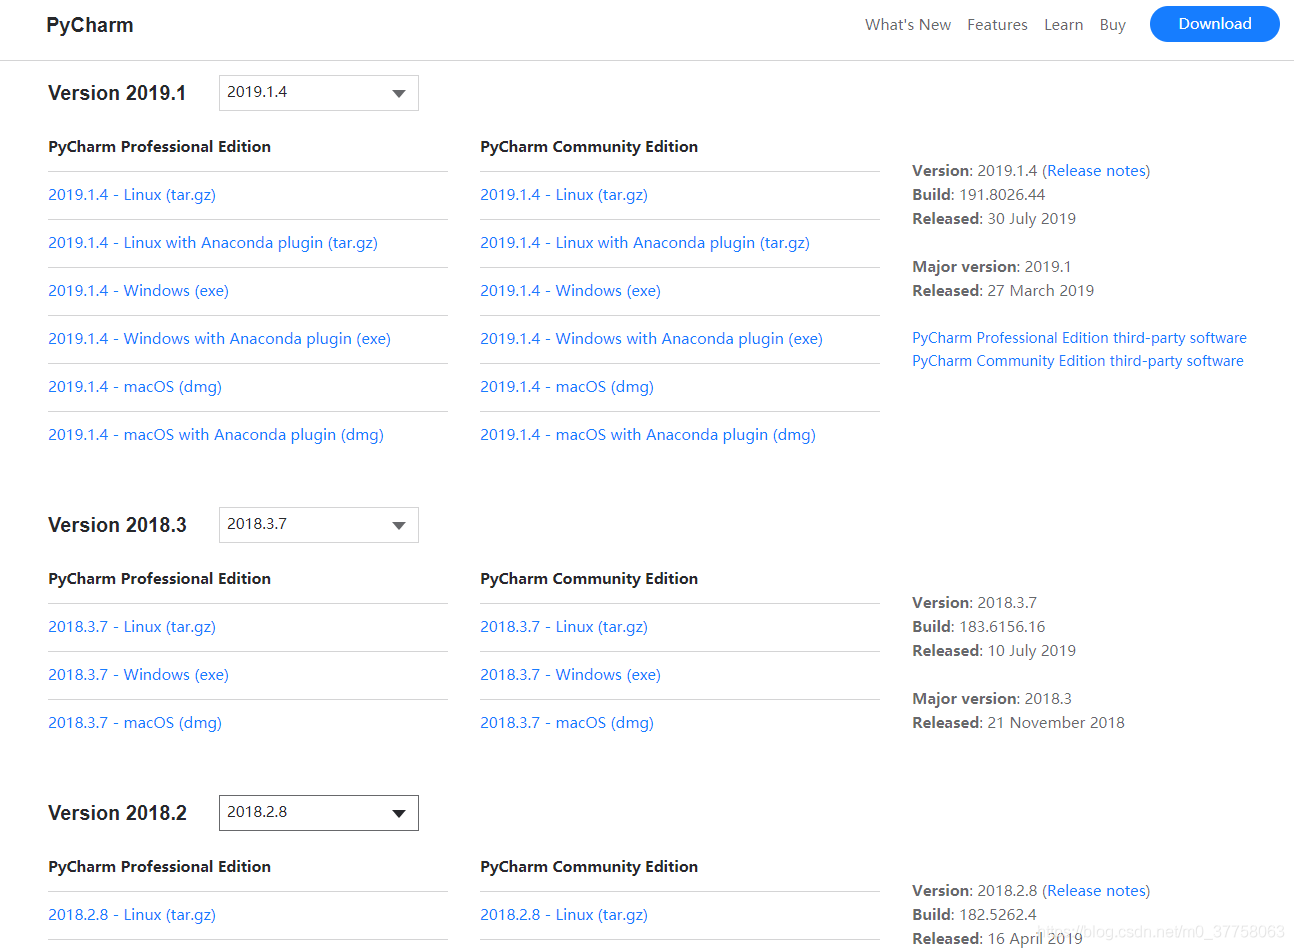The image size is (1294, 950).
Task: Open the What's New menu item
Action: pyautogui.click(x=908, y=25)
